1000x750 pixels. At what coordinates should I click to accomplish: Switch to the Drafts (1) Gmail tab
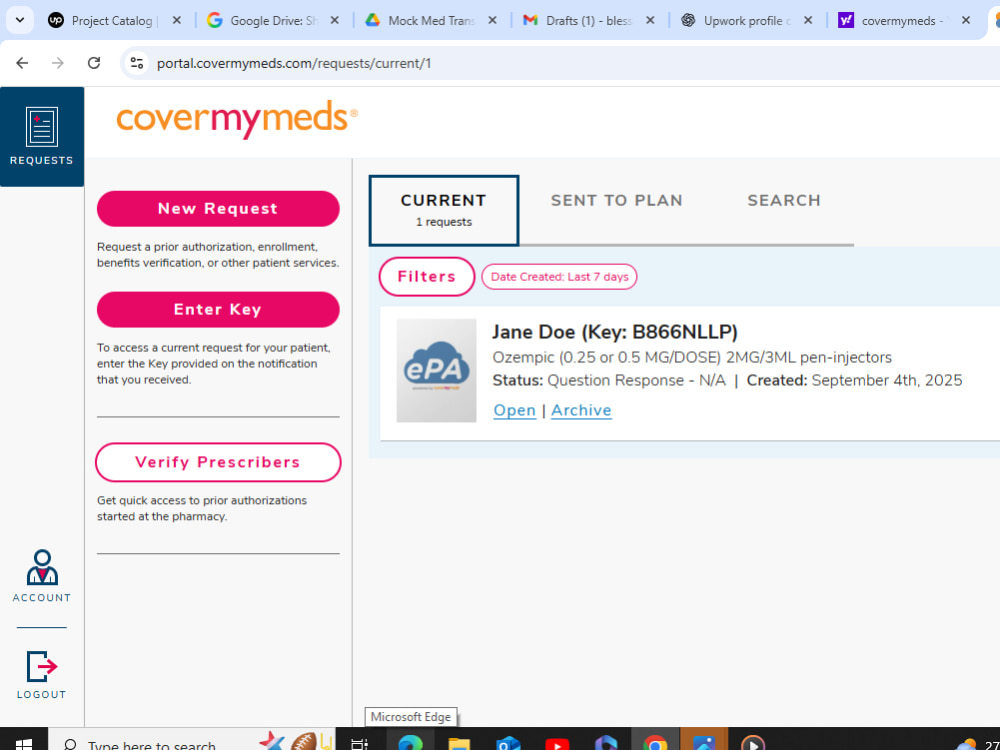coord(589,20)
